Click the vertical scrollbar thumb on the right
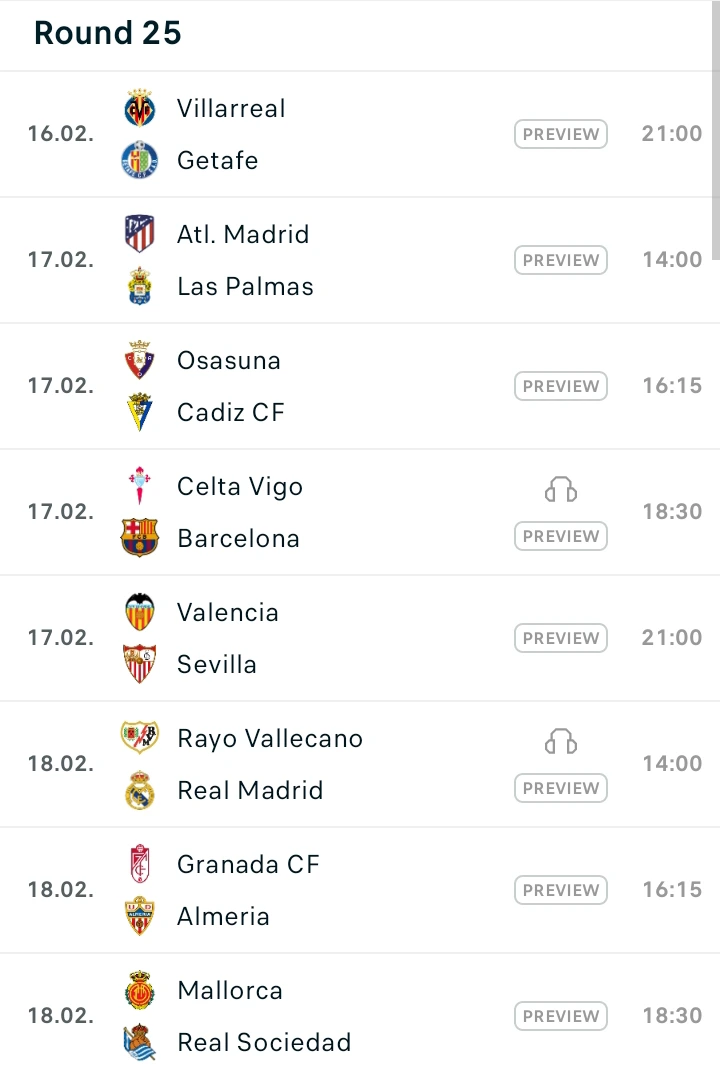The width and height of the screenshot is (720, 1070). pyautogui.click(x=715, y=130)
